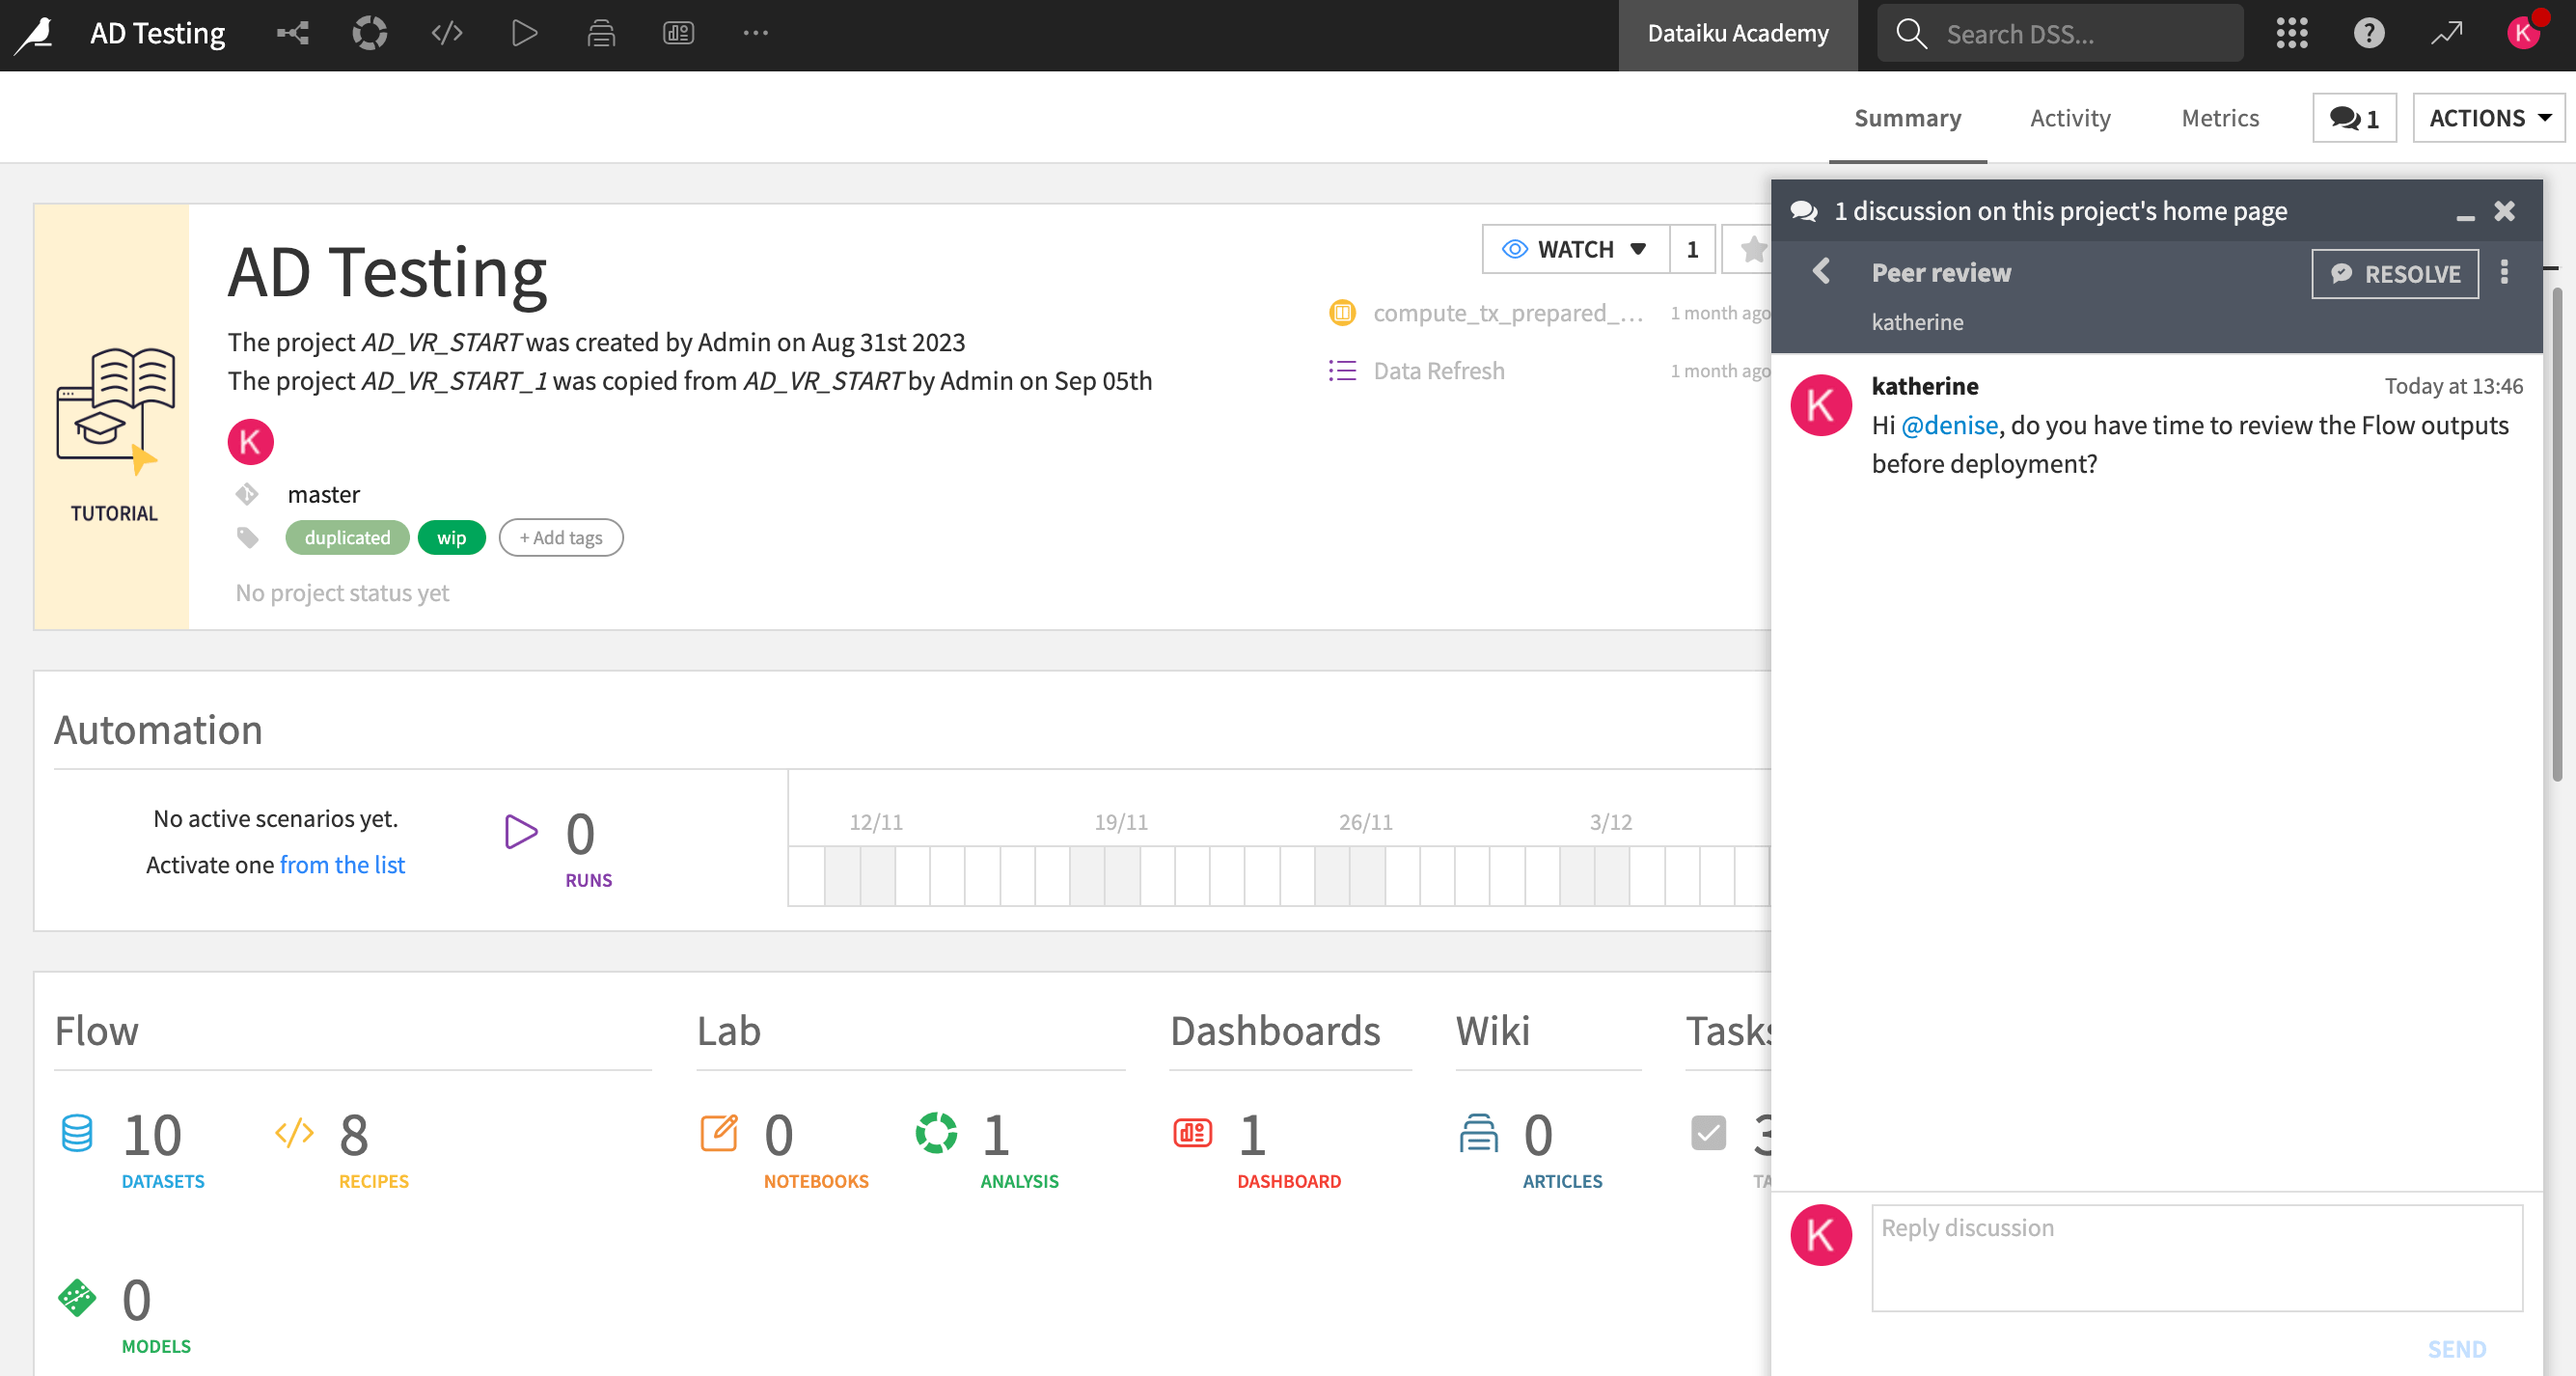Select the green 'duplicated' tag
The image size is (2576, 1376).
pyautogui.click(x=347, y=537)
